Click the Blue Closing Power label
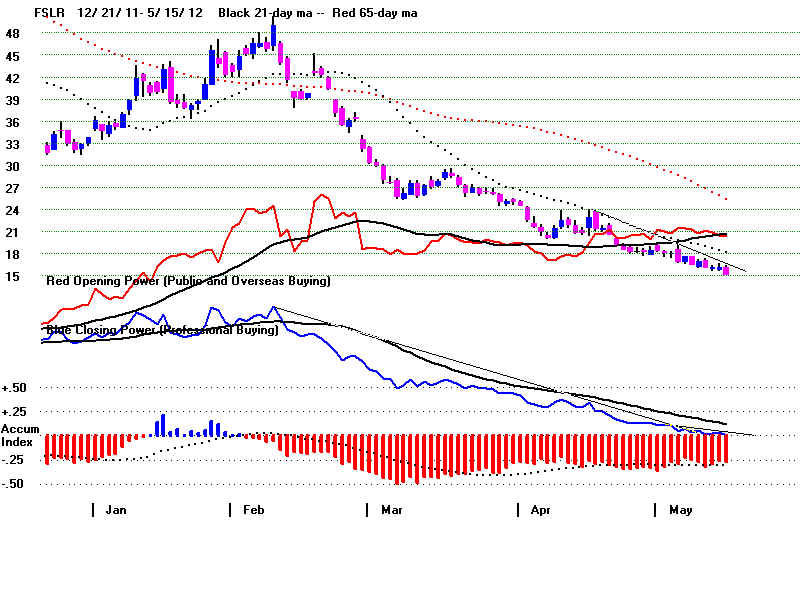Viewport: 800px width, 600px height. [160, 330]
